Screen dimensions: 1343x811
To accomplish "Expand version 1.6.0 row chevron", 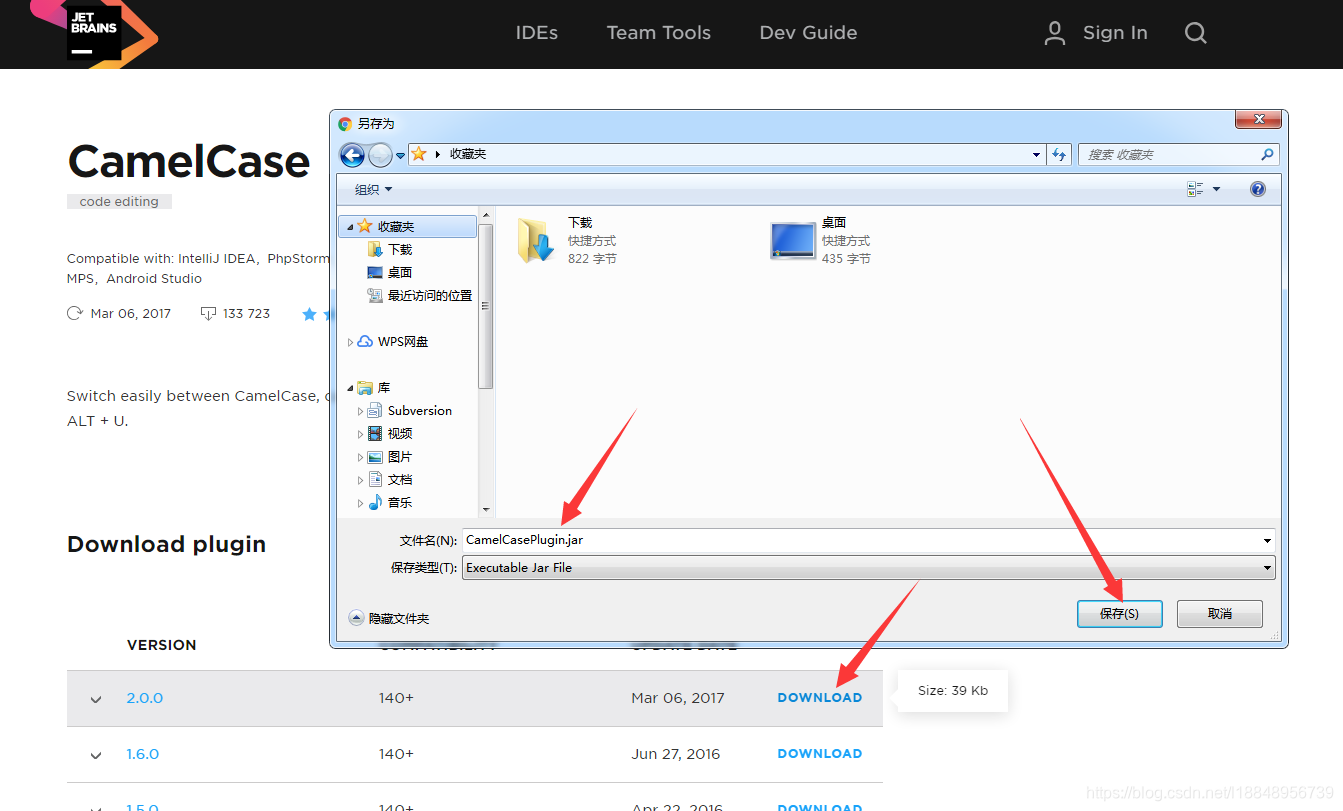I will [96, 755].
